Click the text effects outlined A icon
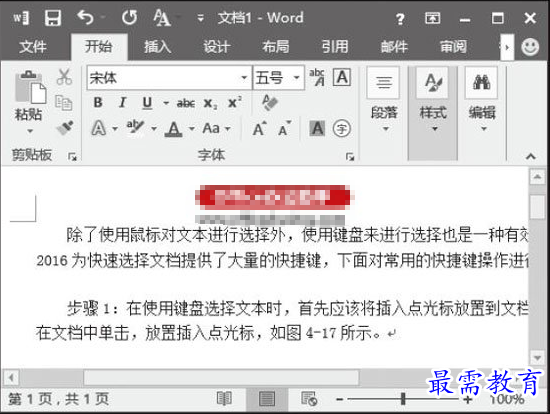The height and width of the screenshot is (414, 550). pyautogui.click(x=99, y=128)
